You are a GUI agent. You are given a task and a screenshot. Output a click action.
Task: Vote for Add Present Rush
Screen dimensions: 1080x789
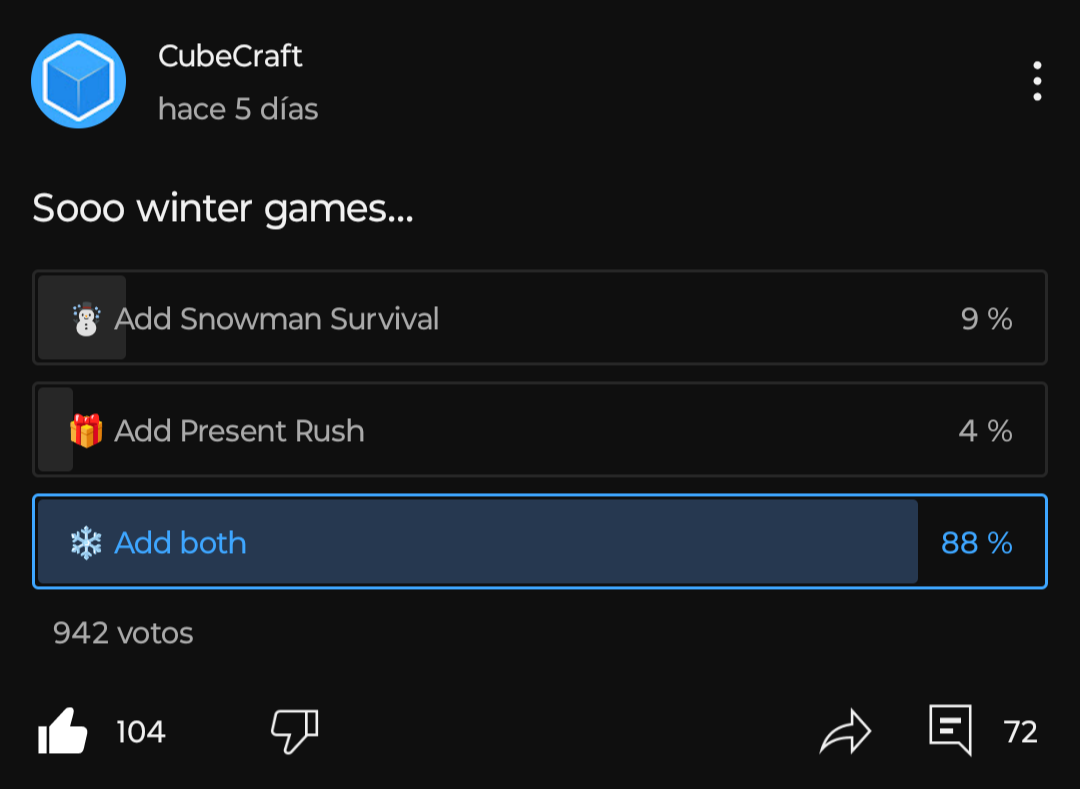[540, 430]
